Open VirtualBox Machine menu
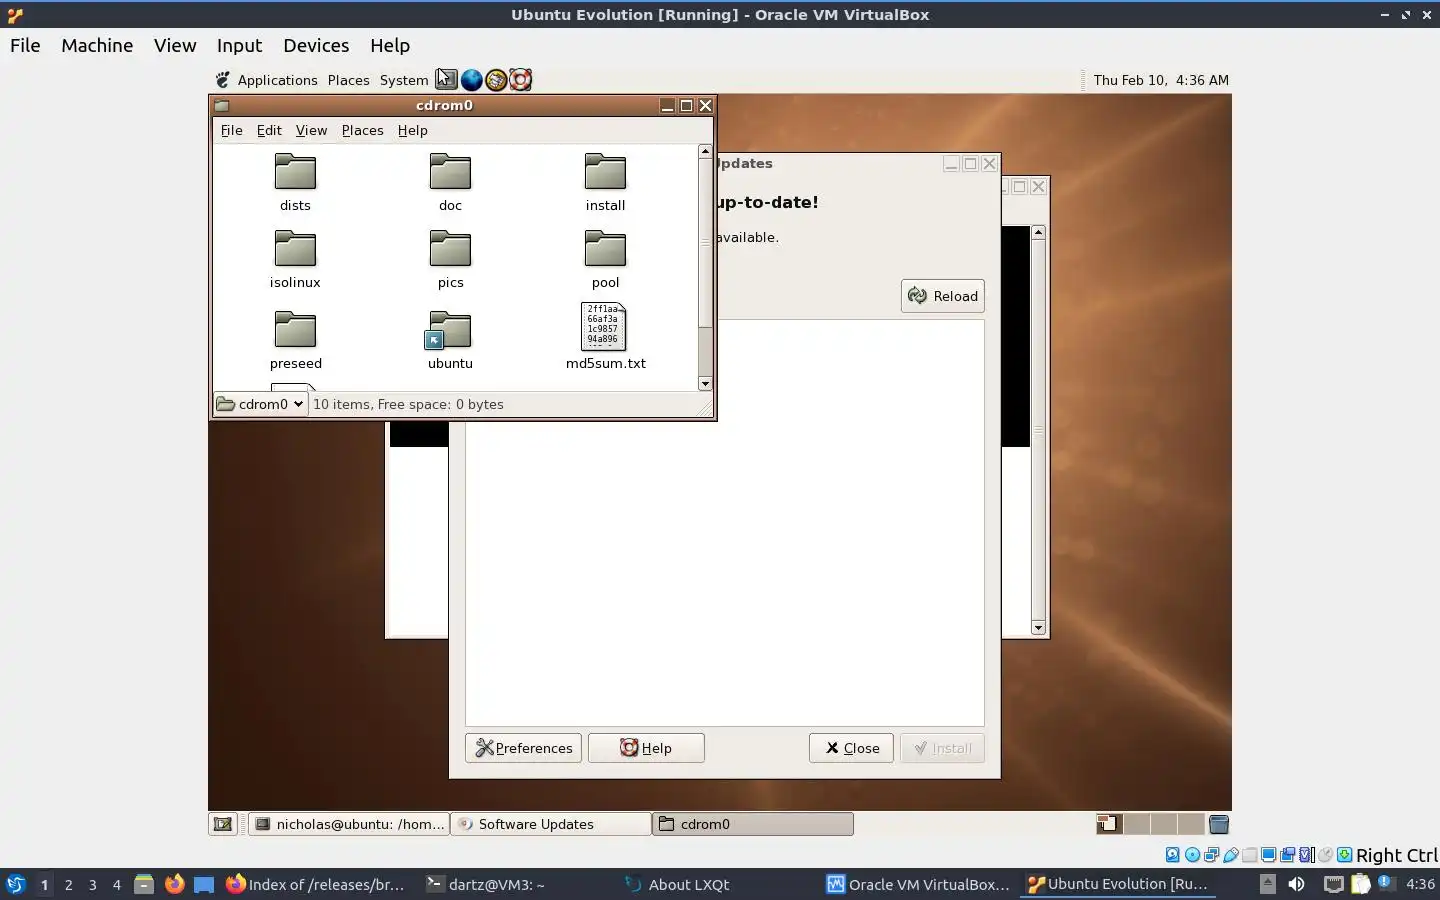This screenshot has height=900, width=1440. click(x=97, y=45)
